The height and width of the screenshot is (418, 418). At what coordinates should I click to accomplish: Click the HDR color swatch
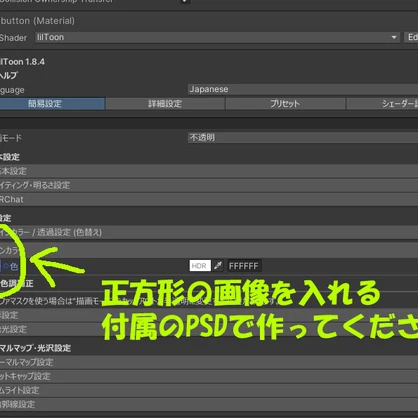point(200,266)
